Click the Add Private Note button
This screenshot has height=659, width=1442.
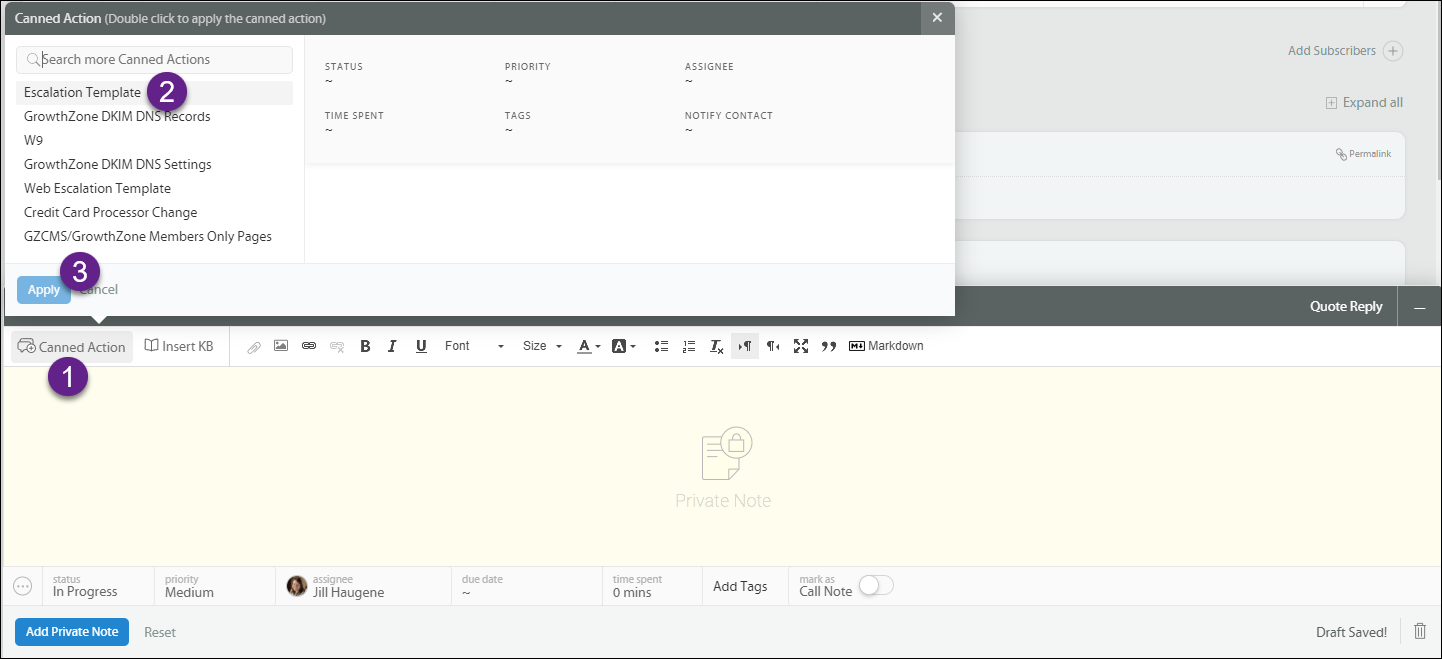(x=72, y=632)
